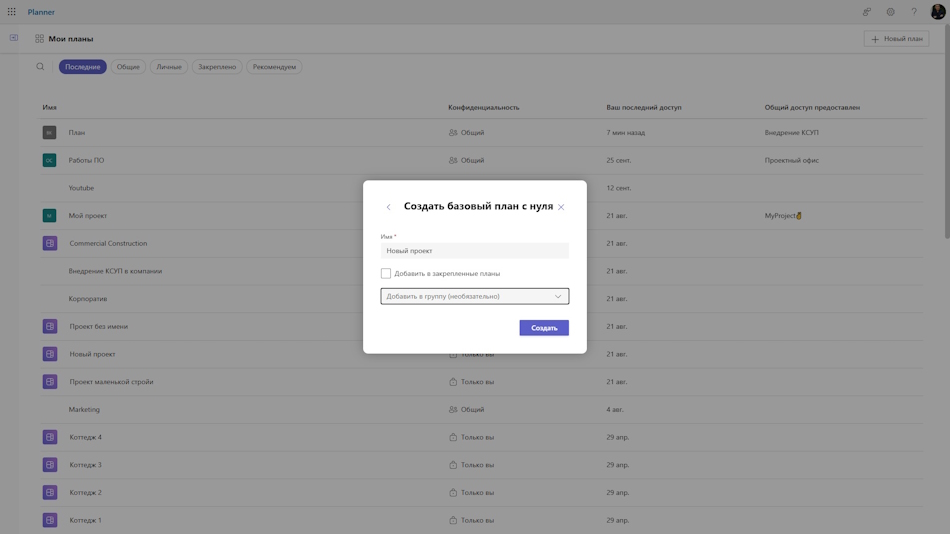950x534 pixels.
Task: Click the Коттедж 4 plan icon
Action: [x=50, y=437]
